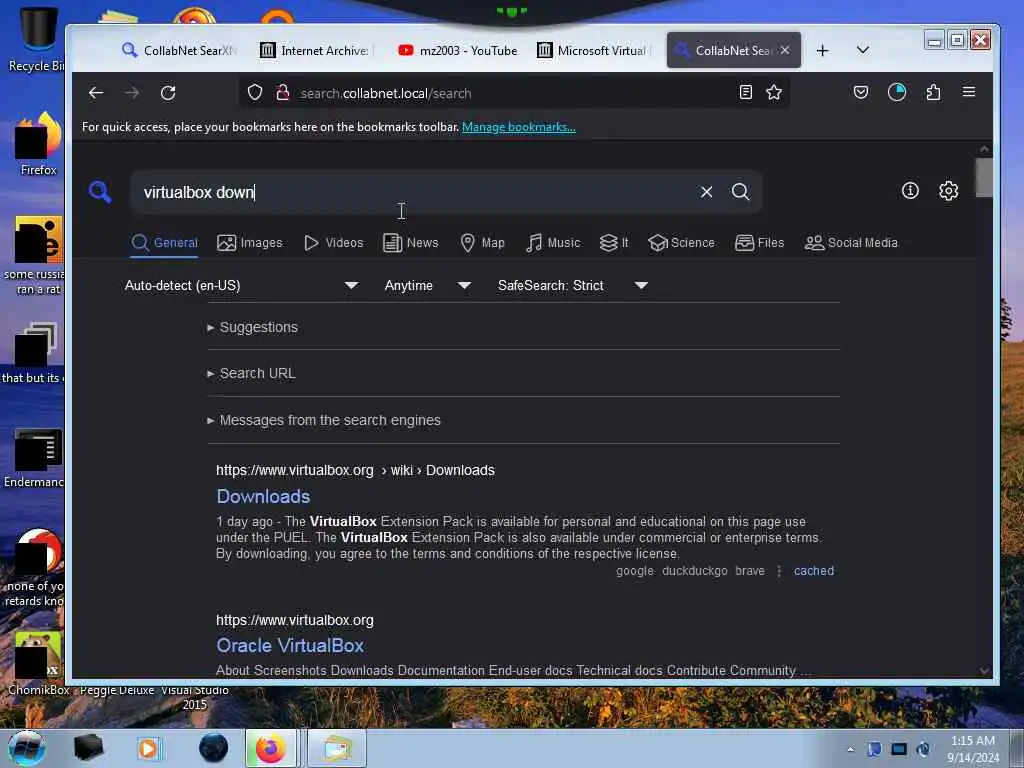The image size is (1024, 768).
Task: Click into the search query field
Action: pyautogui.click(x=418, y=192)
